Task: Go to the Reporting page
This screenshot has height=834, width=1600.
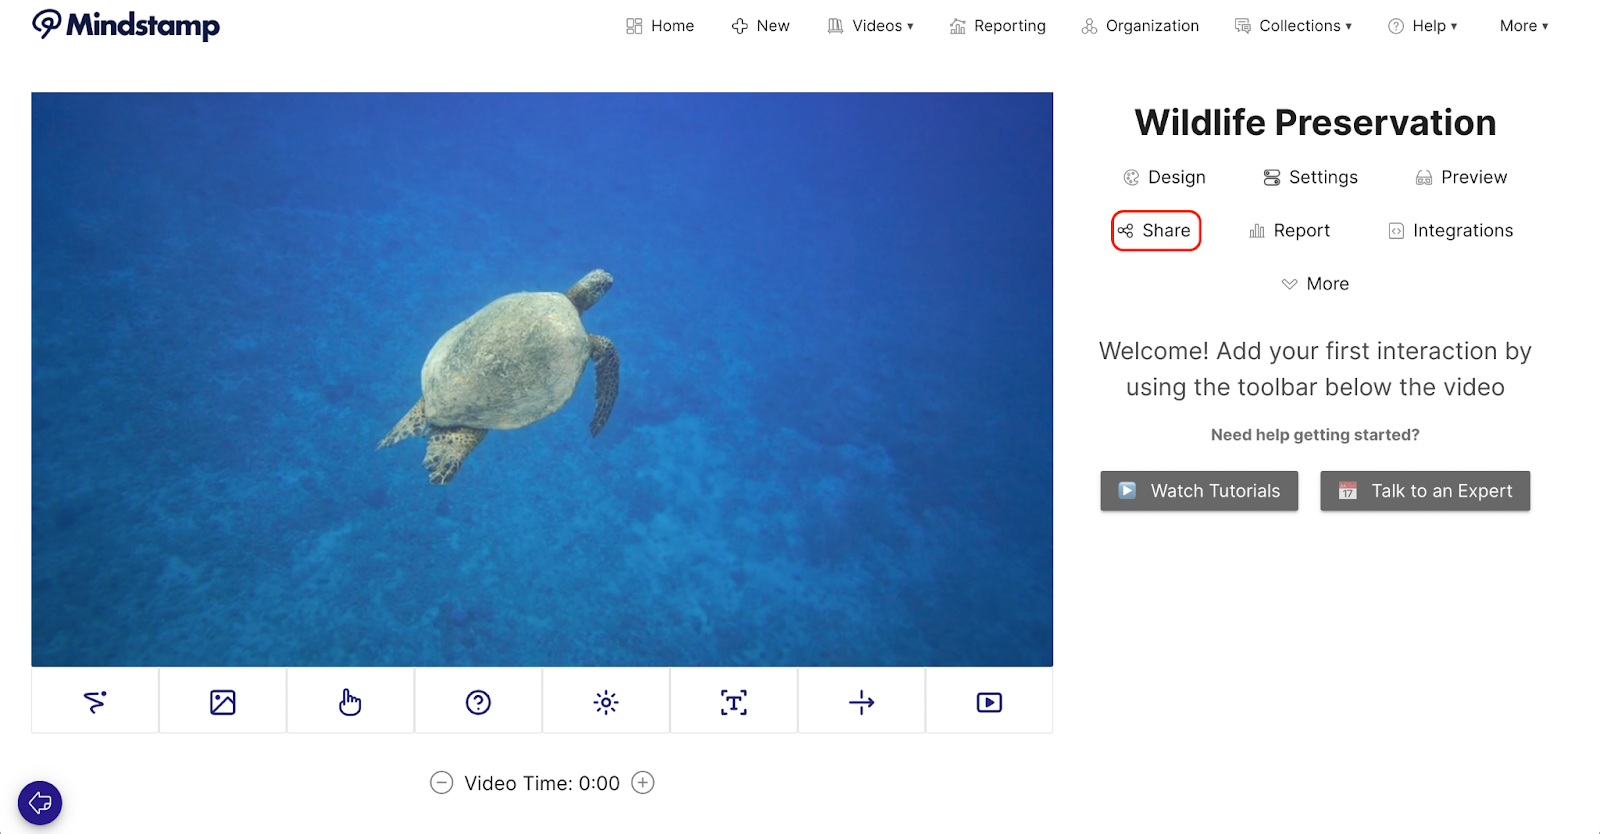Action: pyautogui.click(x=997, y=26)
